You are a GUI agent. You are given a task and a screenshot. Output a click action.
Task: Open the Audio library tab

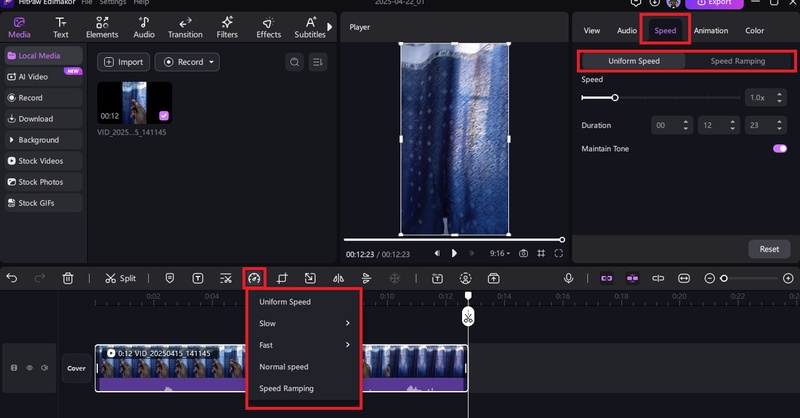coord(144,28)
